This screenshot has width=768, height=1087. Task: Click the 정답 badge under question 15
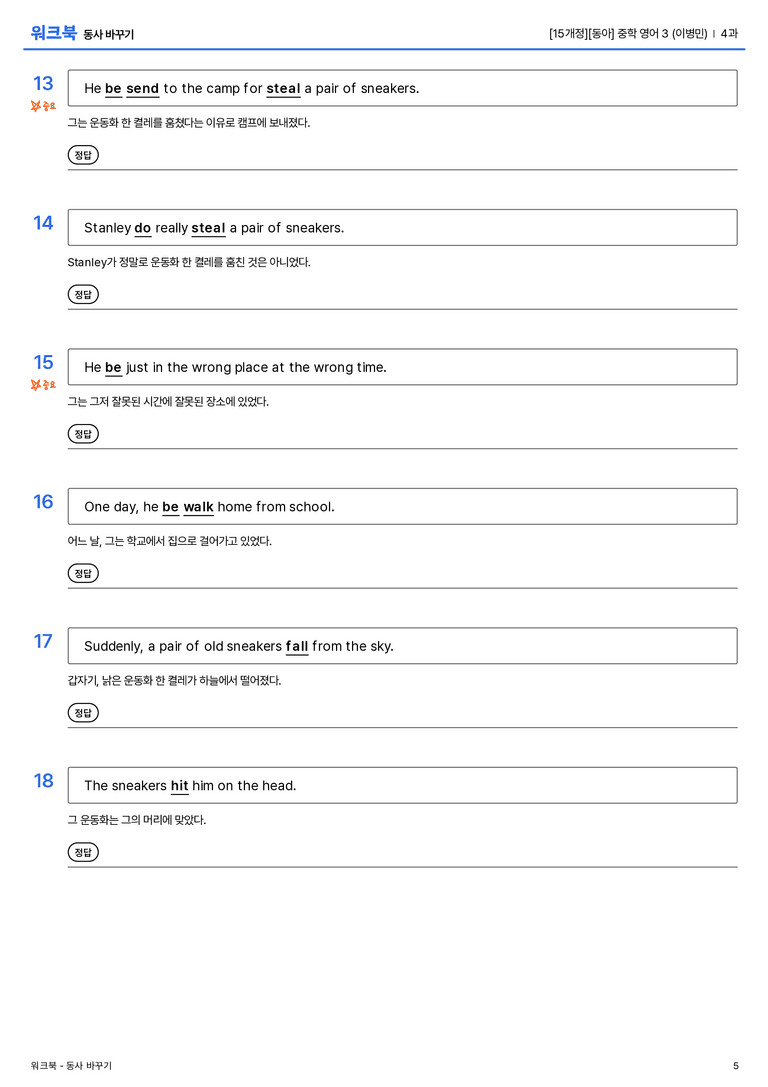pos(83,433)
